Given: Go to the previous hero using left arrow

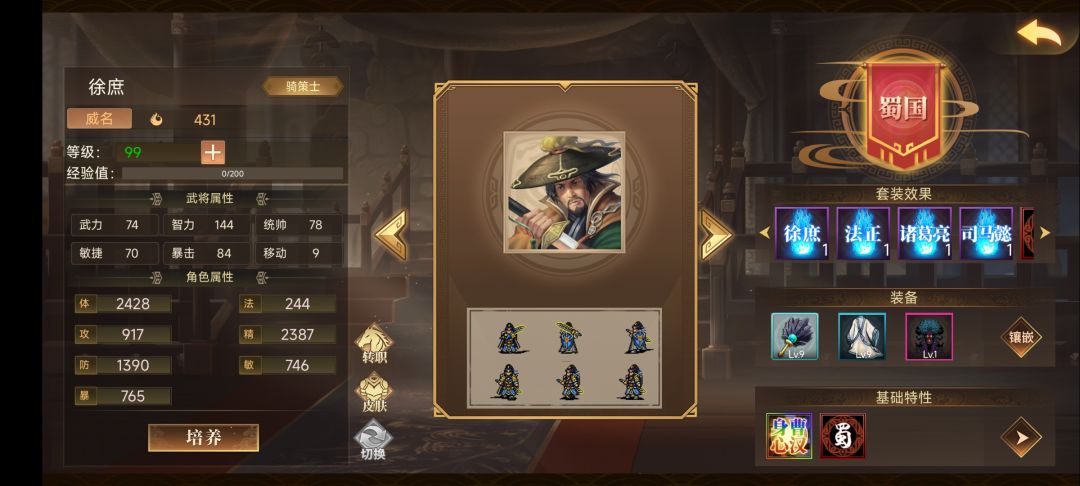Looking at the screenshot, I should (x=391, y=235).
